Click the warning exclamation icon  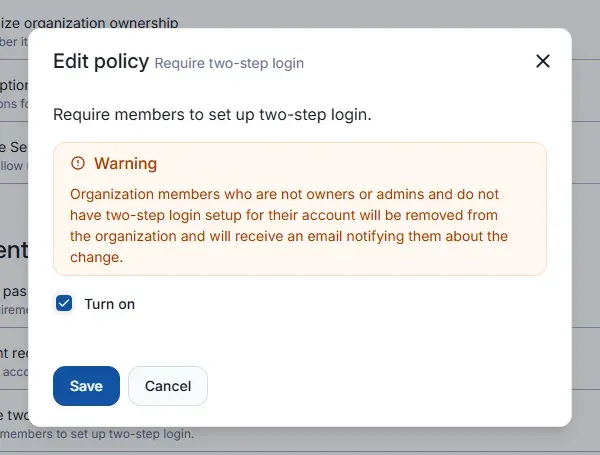pos(78,163)
